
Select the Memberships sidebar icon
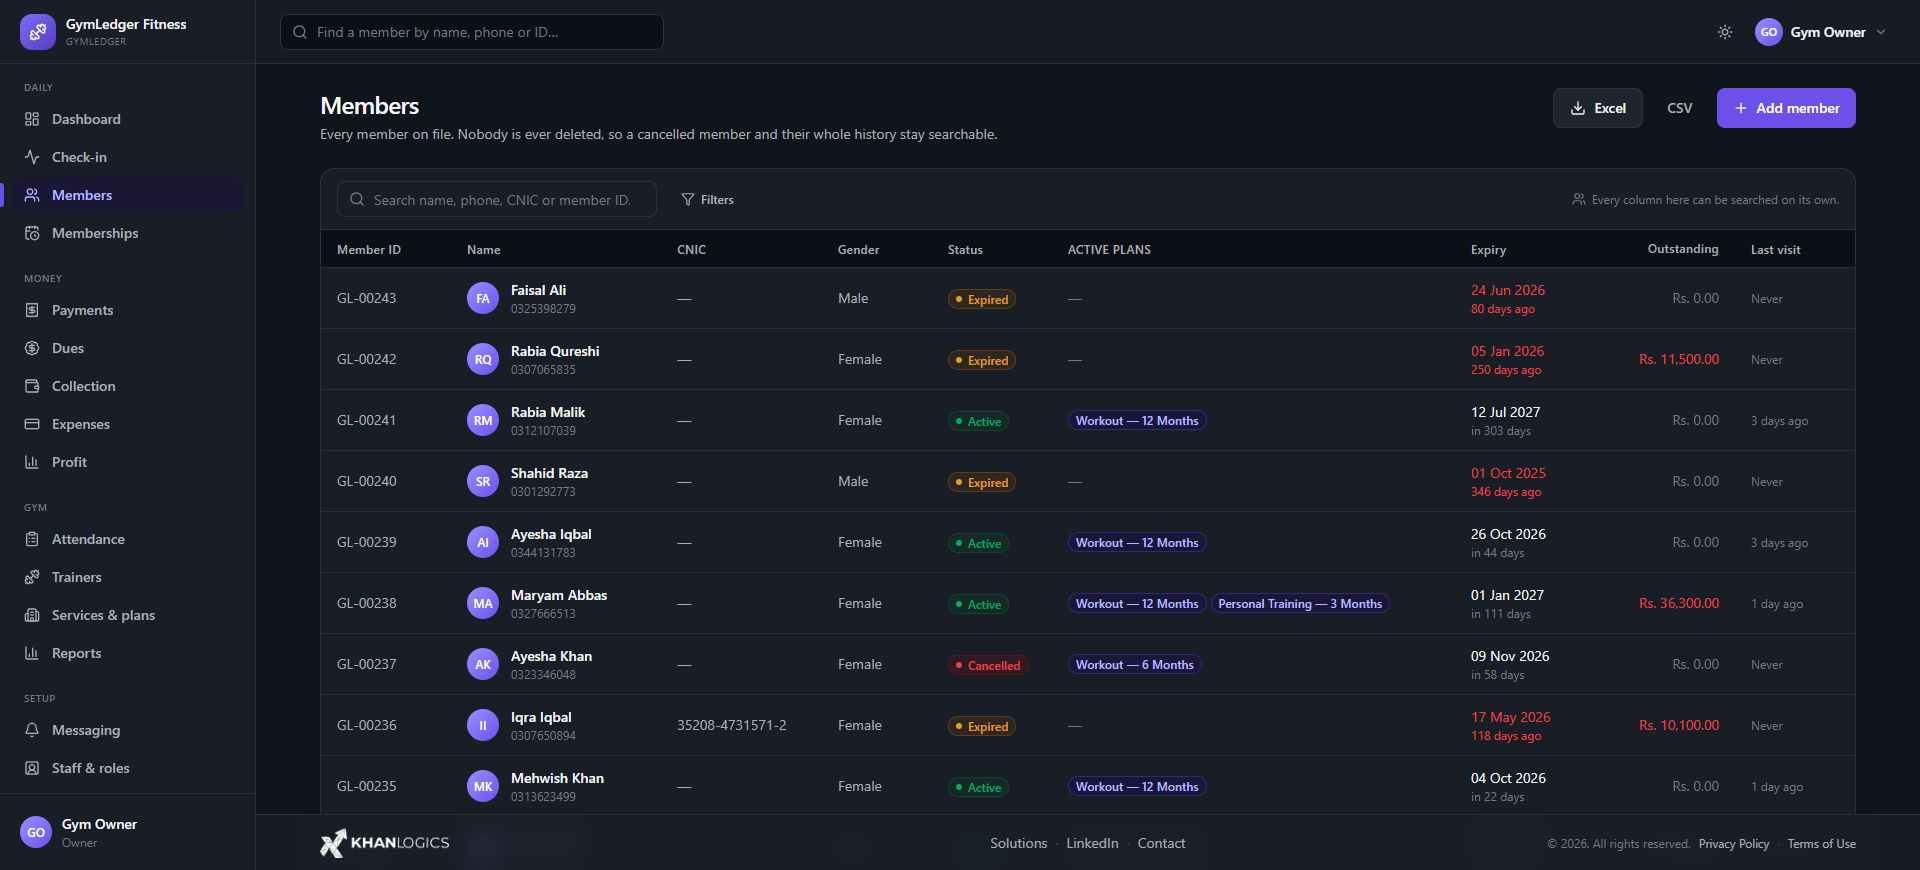[x=32, y=233]
